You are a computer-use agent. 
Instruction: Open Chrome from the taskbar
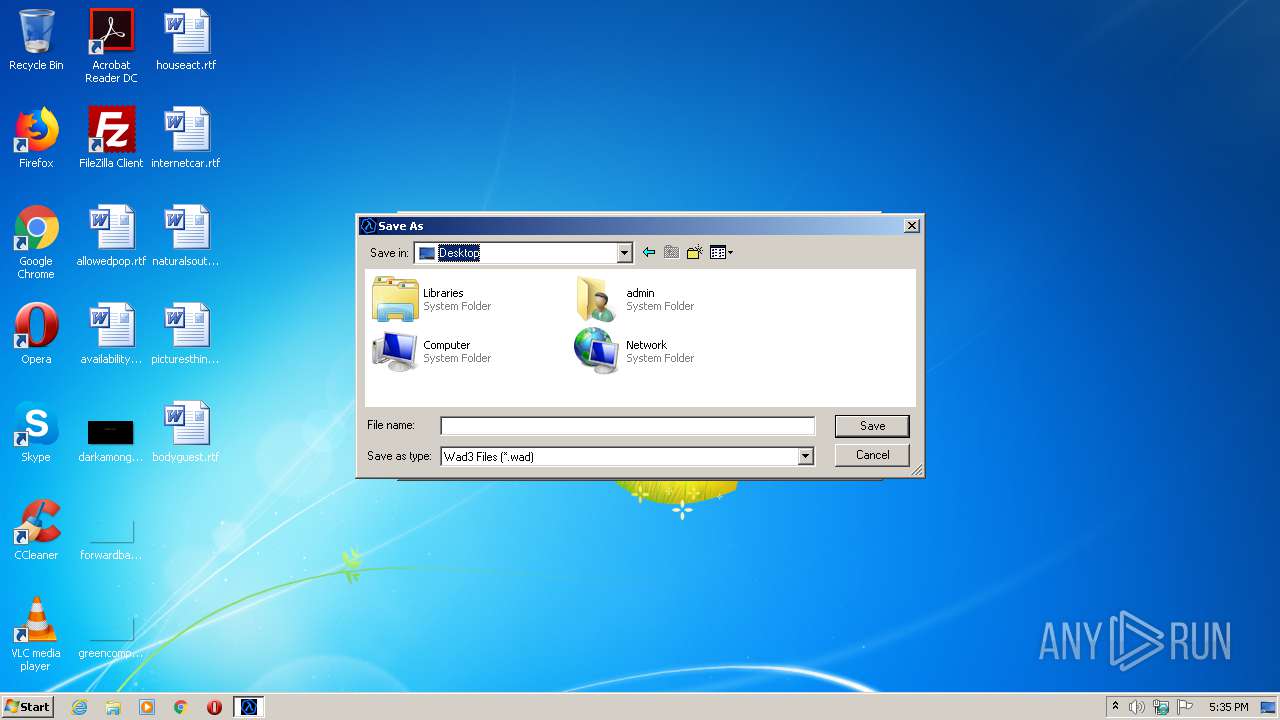coord(181,707)
